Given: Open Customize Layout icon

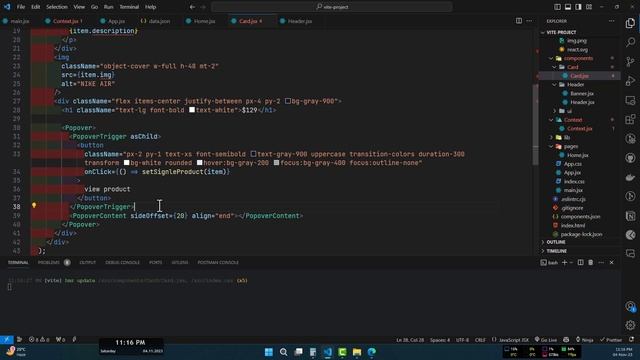Looking at the screenshot, I should [x=589, y=7].
